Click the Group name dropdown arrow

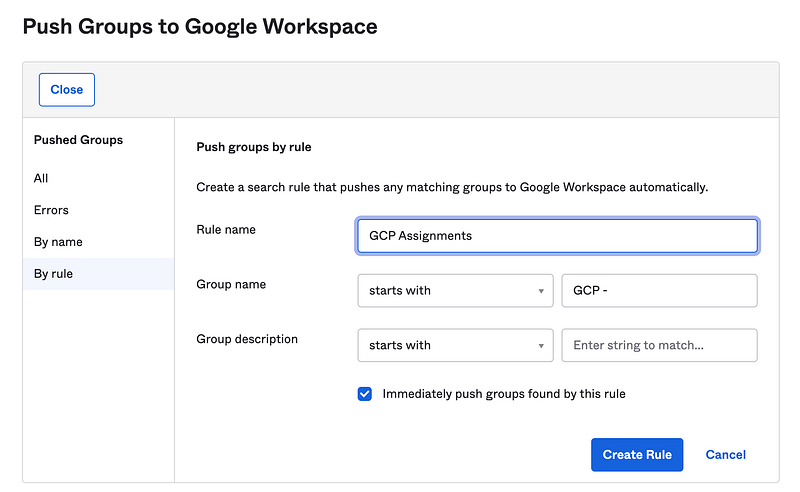pos(541,291)
